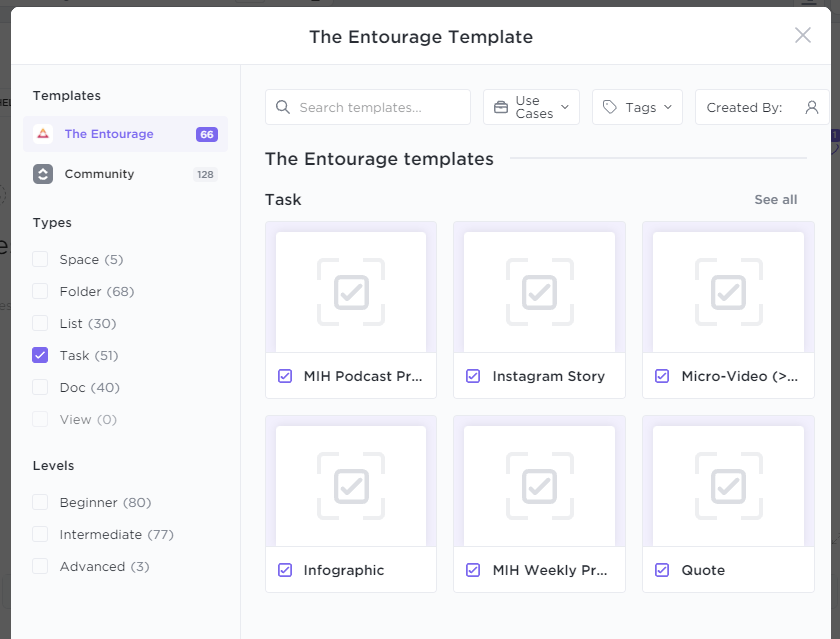Click the Infographic template name
The width and height of the screenshot is (840, 639).
(344, 570)
